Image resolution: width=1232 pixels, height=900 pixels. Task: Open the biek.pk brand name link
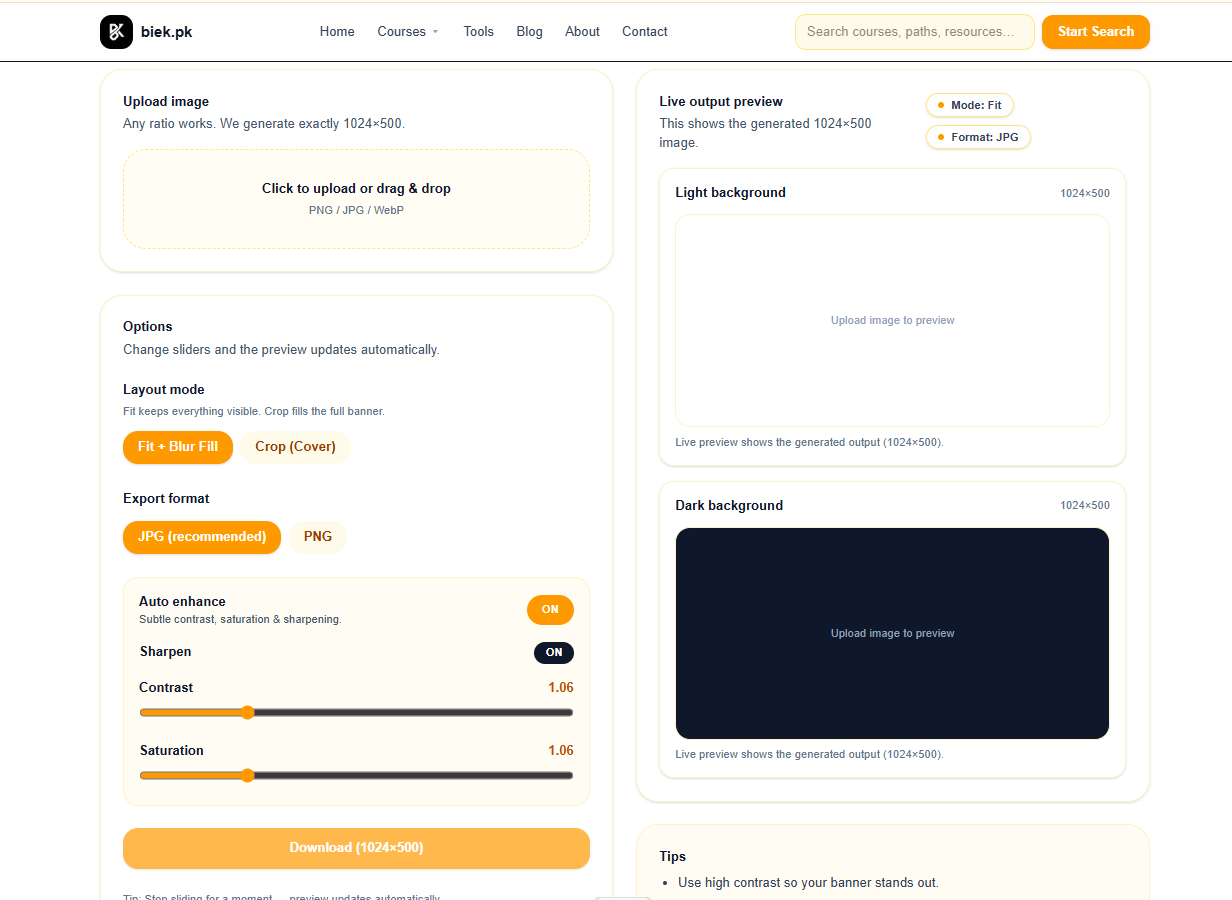166,32
